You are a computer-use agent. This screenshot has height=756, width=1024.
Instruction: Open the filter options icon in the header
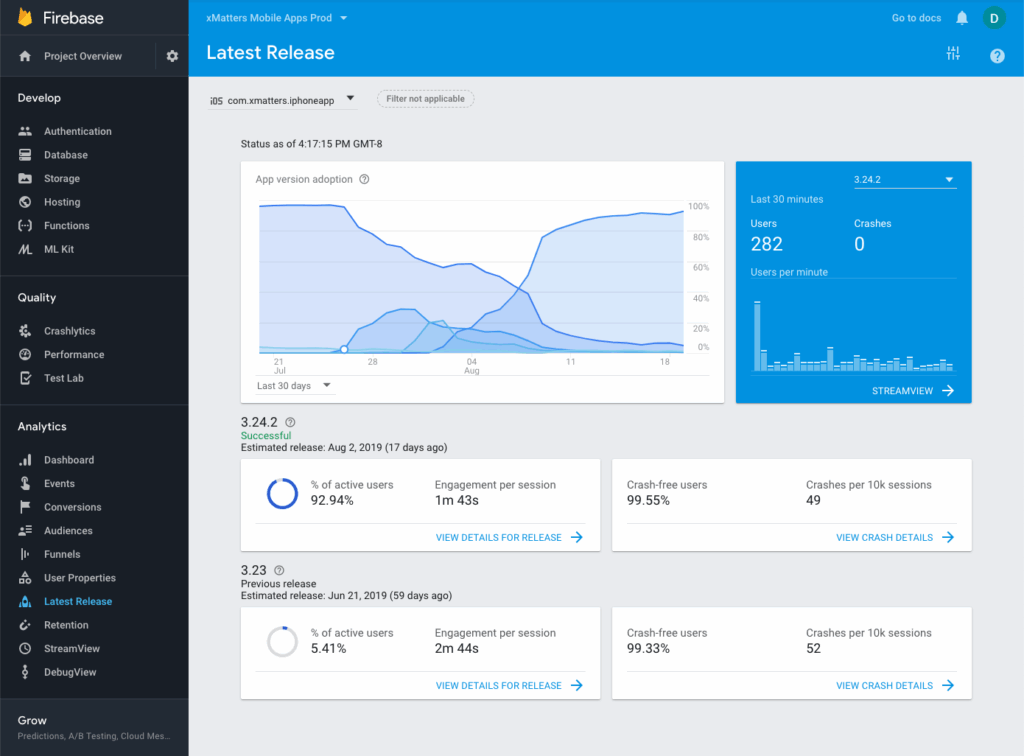(953, 54)
